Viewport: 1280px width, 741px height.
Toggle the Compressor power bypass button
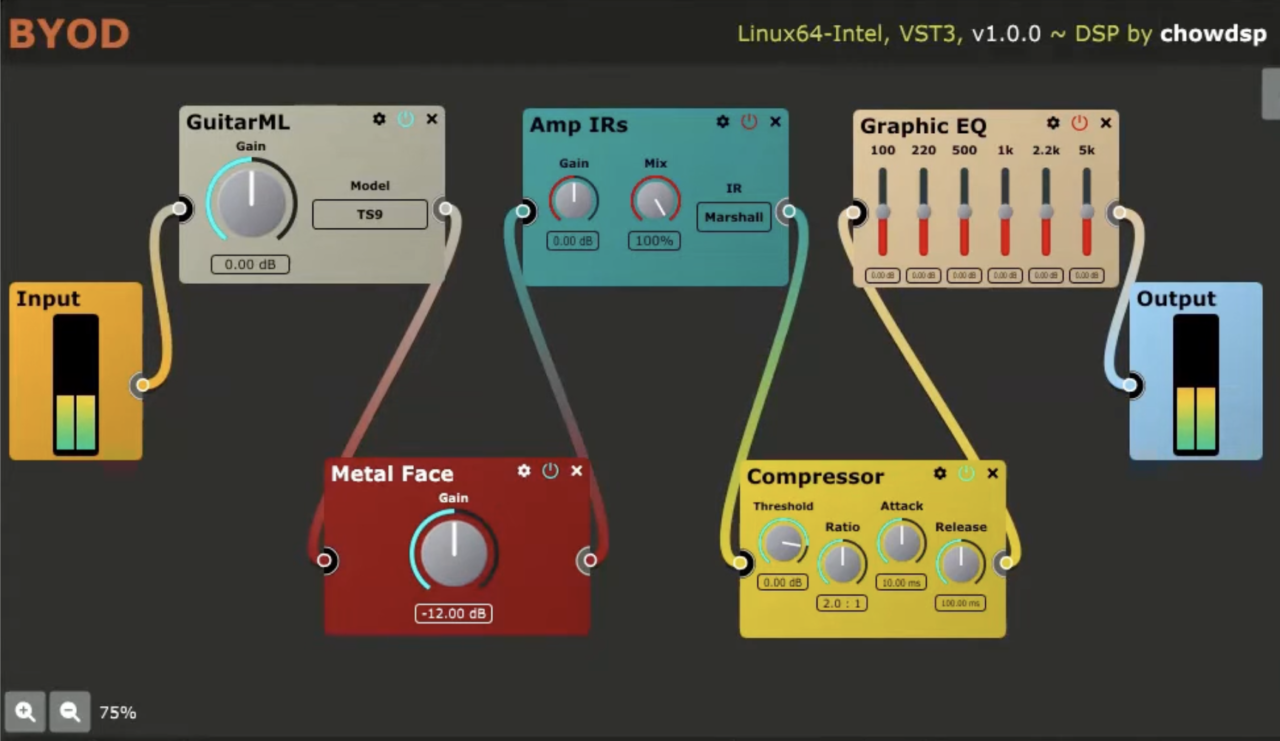966,474
